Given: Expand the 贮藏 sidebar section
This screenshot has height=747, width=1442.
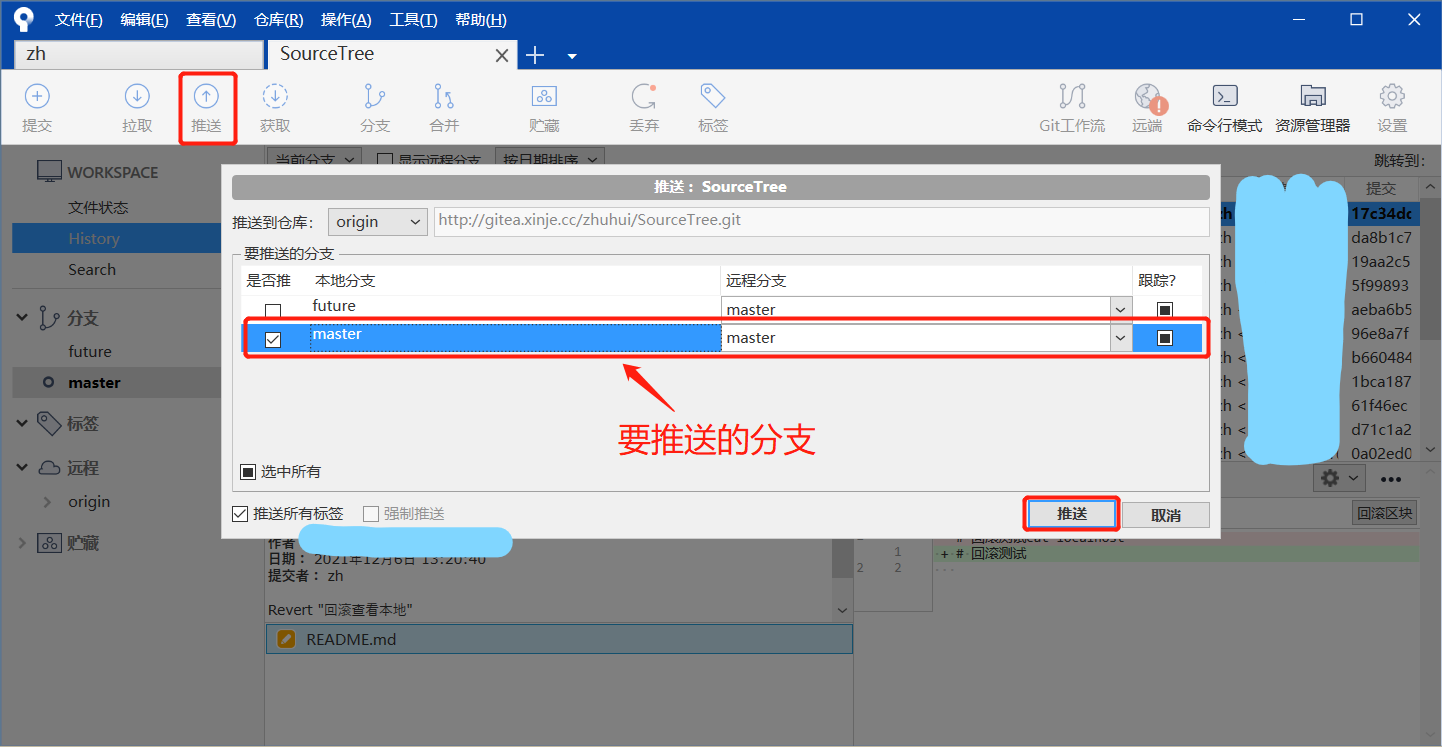Looking at the screenshot, I should click(x=22, y=544).
